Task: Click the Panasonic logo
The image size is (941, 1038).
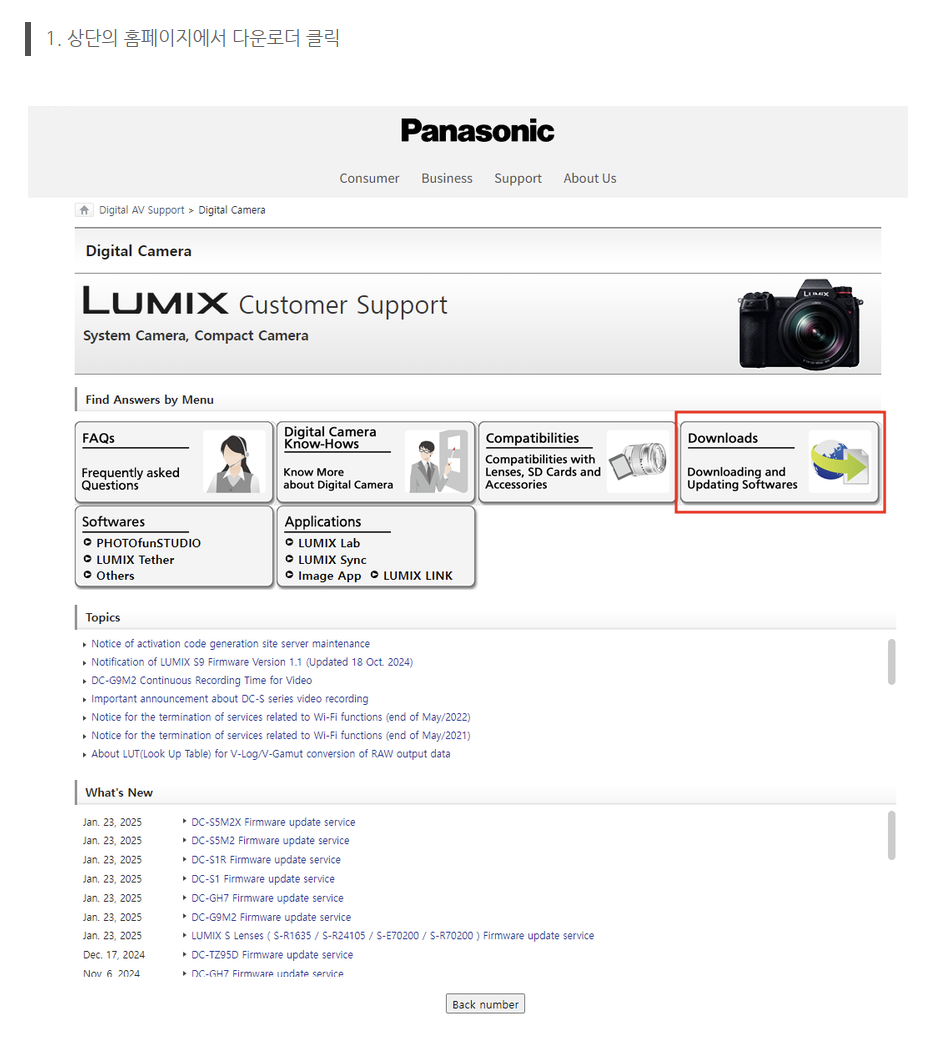Action: [x=477, y=131]
